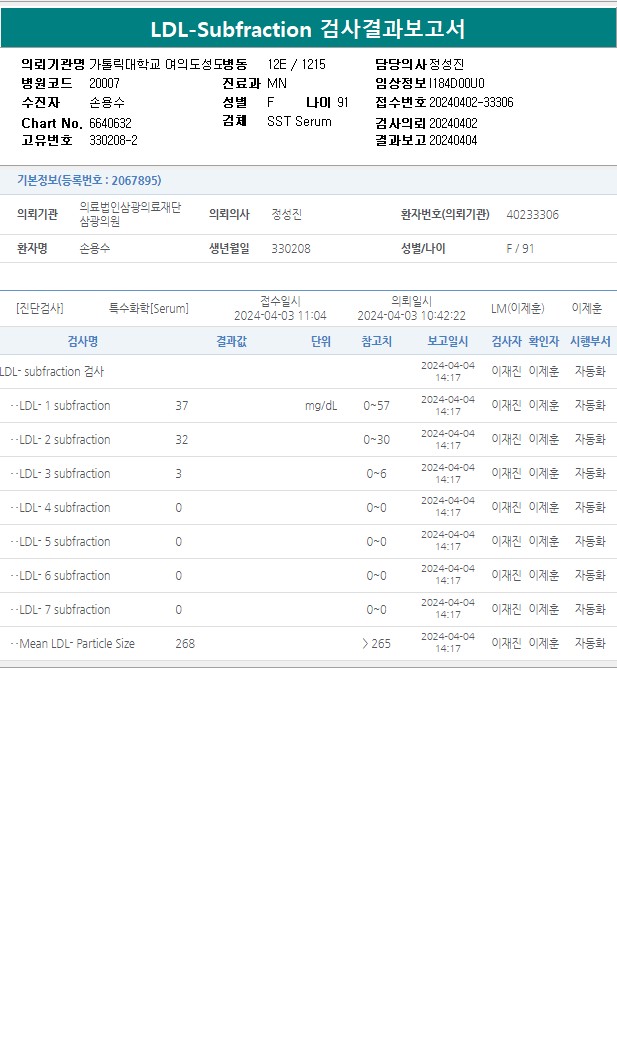Click the LDL- 4 subfraction test name
Screen dimensions: 617x1041
pyautogui.click(x=64, y=508)
